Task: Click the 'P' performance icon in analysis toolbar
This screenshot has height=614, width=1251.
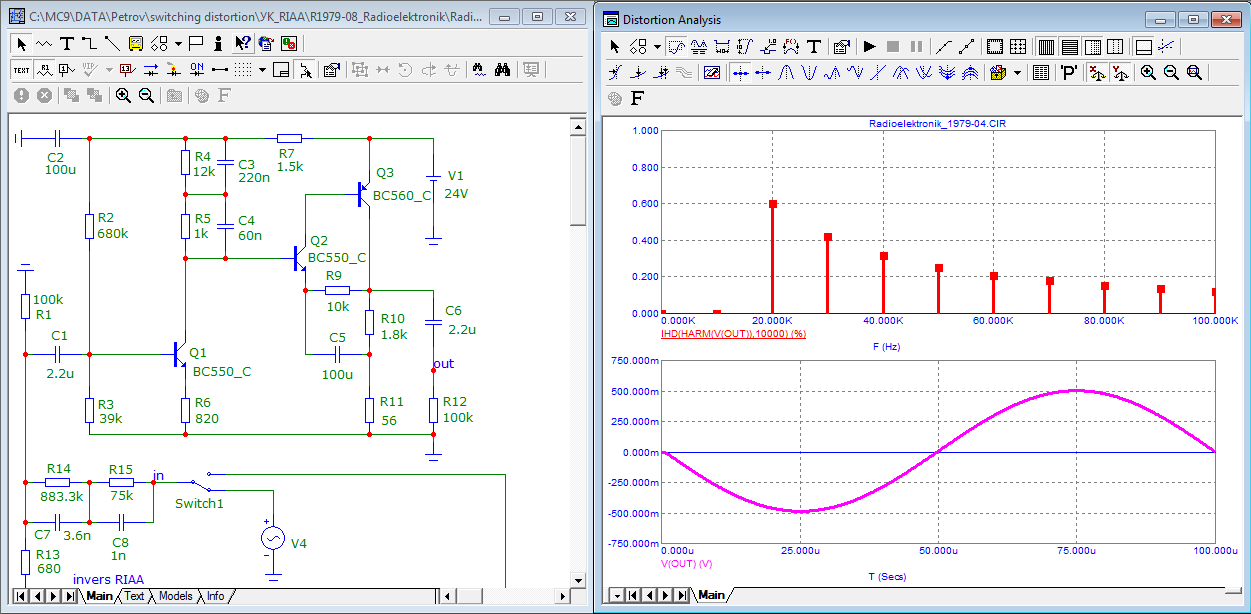Action: (x=1069, y=72)
